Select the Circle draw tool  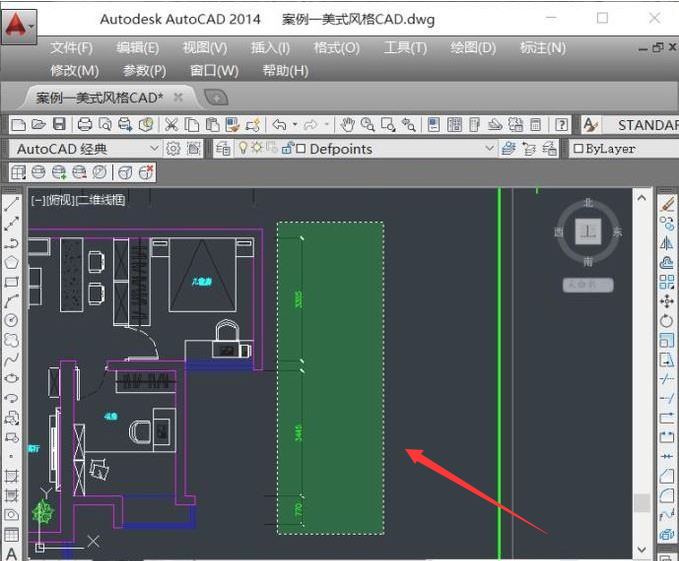[12, 320]
